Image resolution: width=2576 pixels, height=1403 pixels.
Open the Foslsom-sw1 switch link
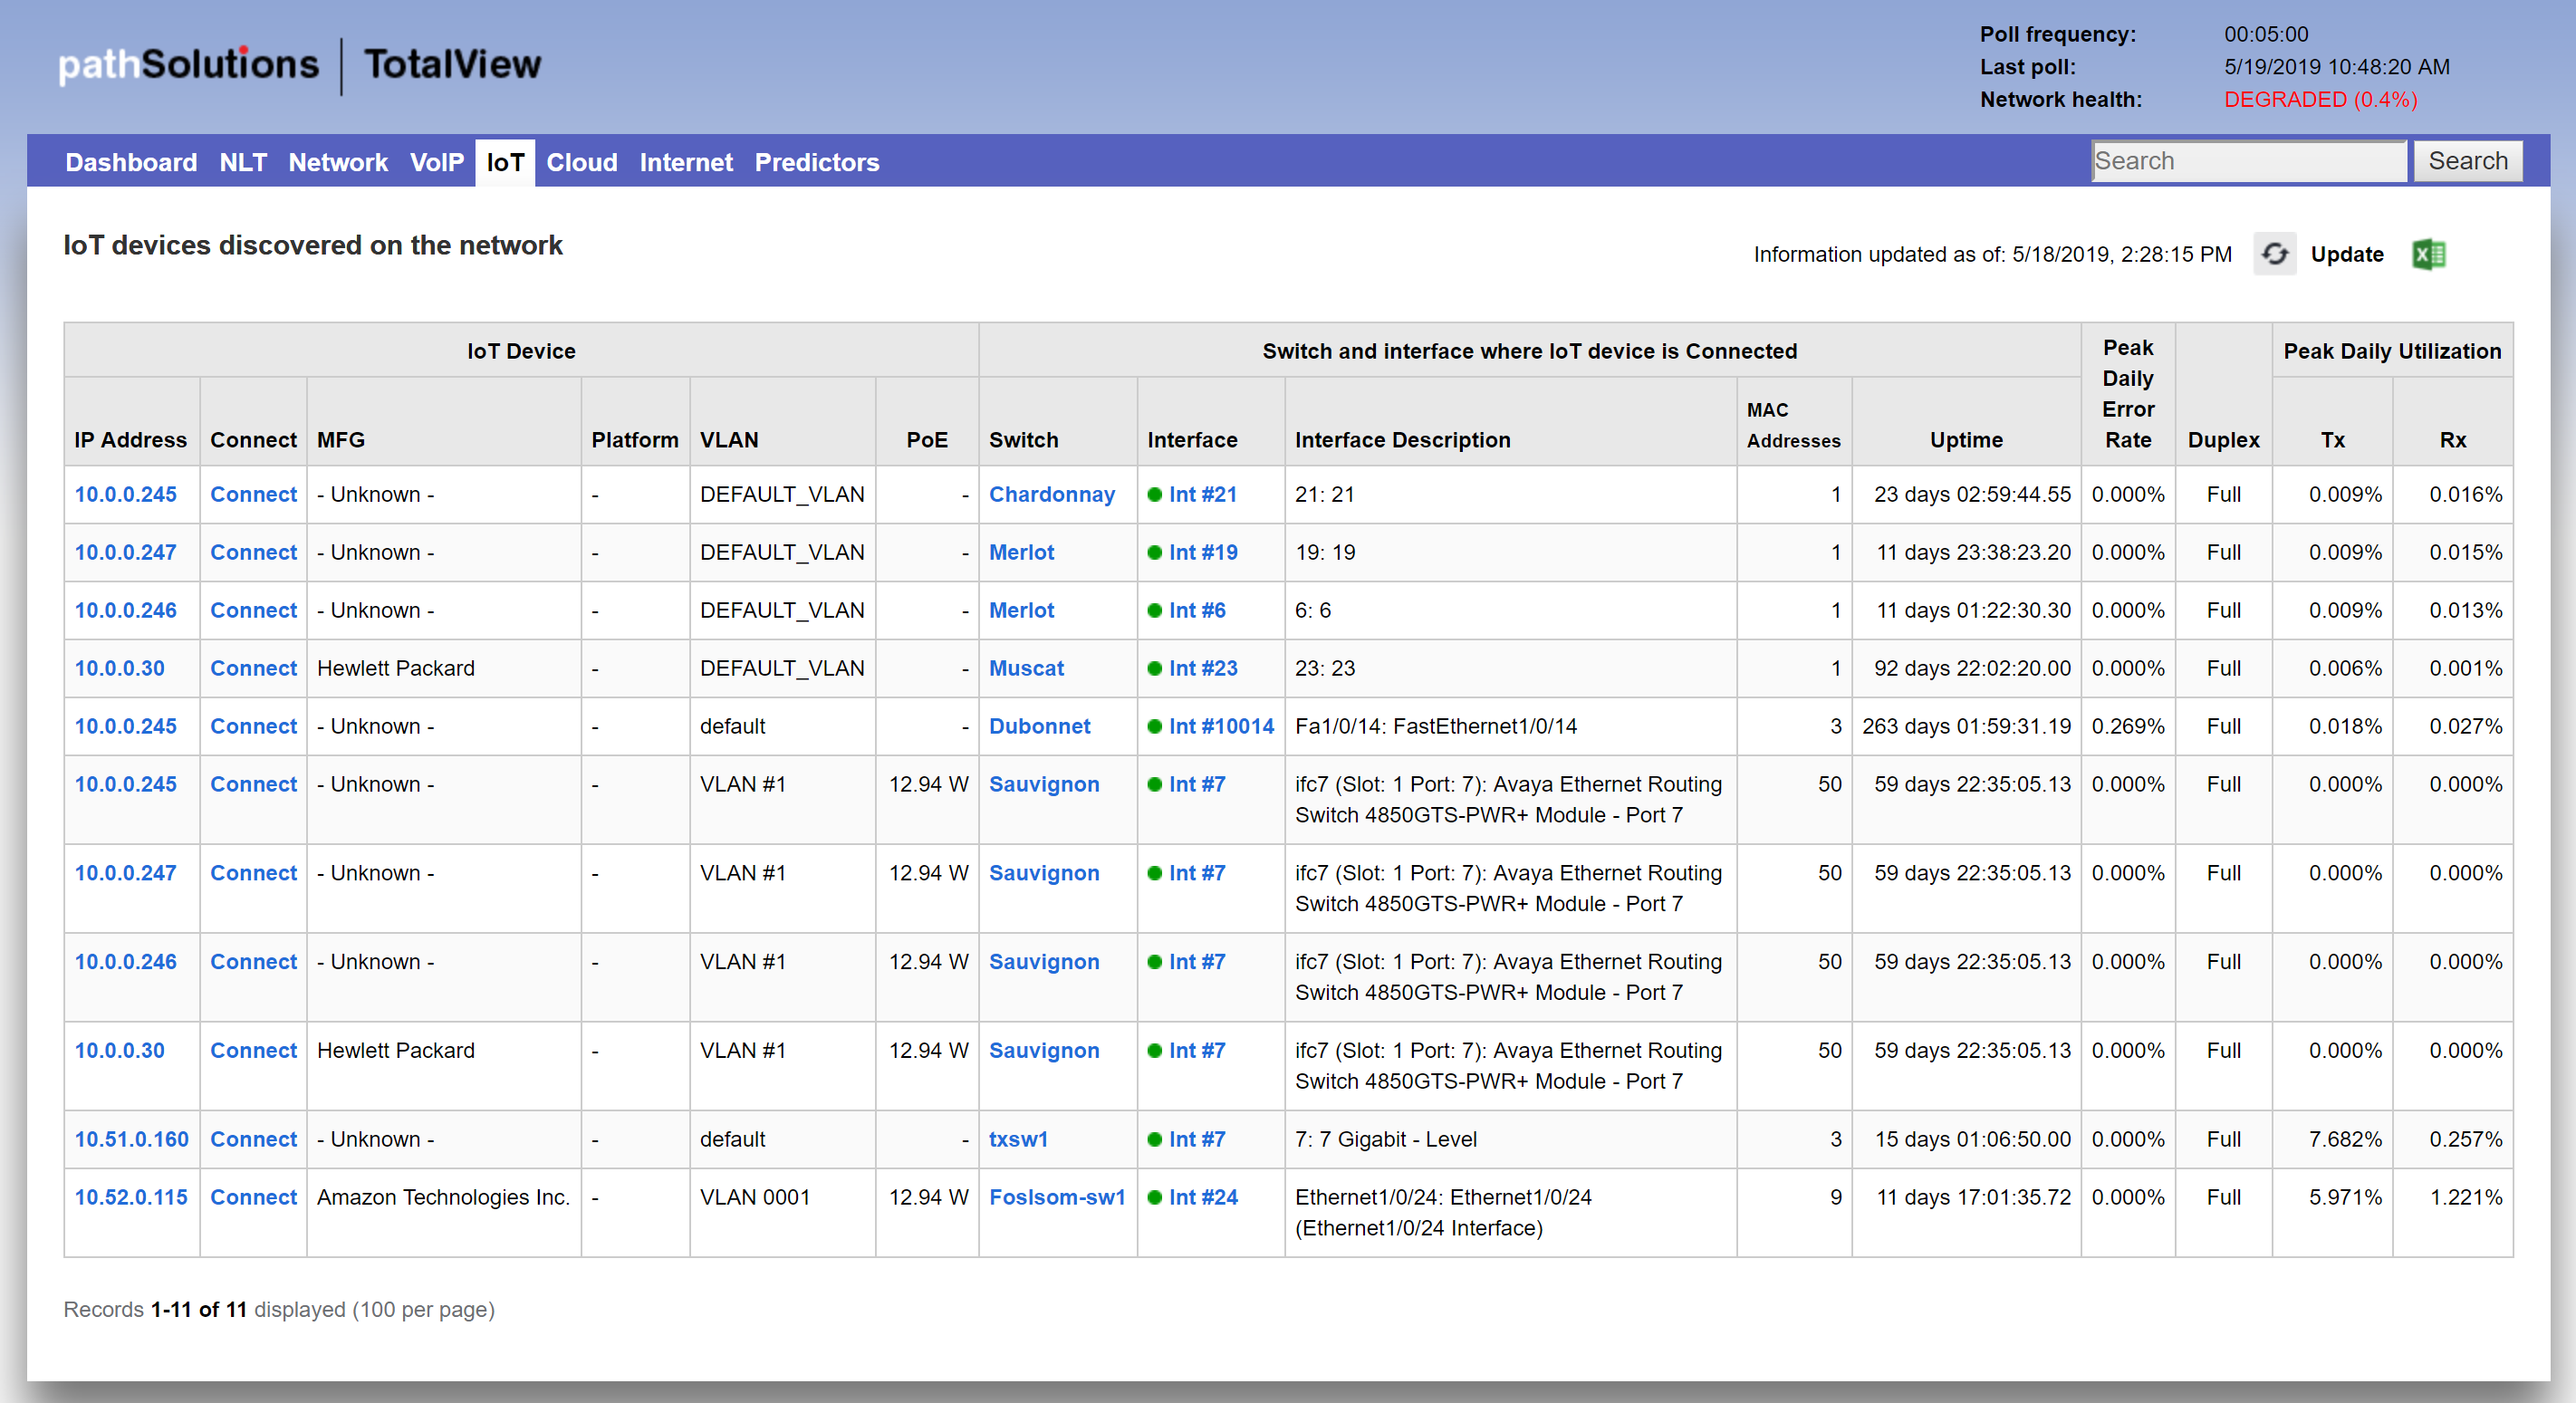pos(1056,1197)
